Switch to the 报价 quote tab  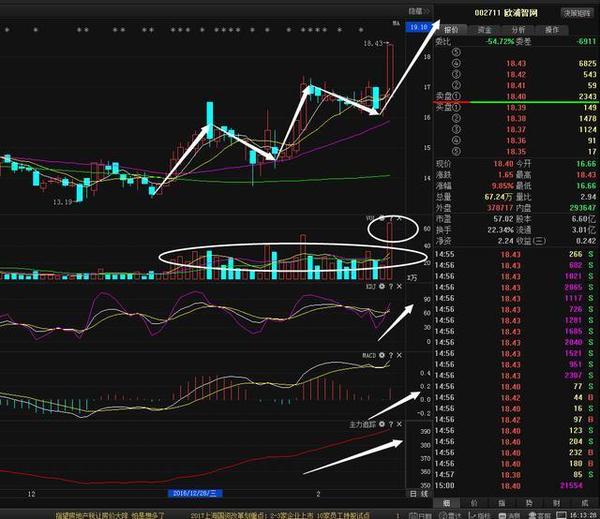click(451, 29)
